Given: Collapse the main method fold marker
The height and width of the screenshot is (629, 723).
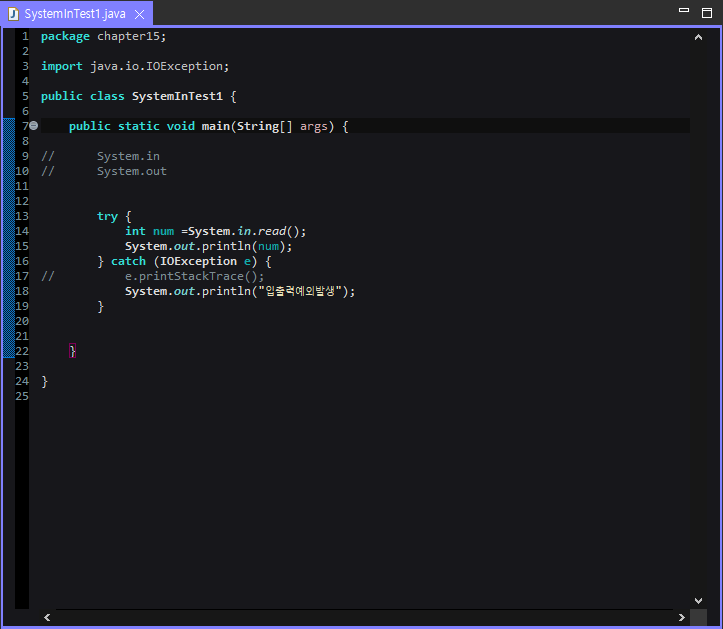Looking at the screenshot, I should pyautogui.click(x=34, y=125).
